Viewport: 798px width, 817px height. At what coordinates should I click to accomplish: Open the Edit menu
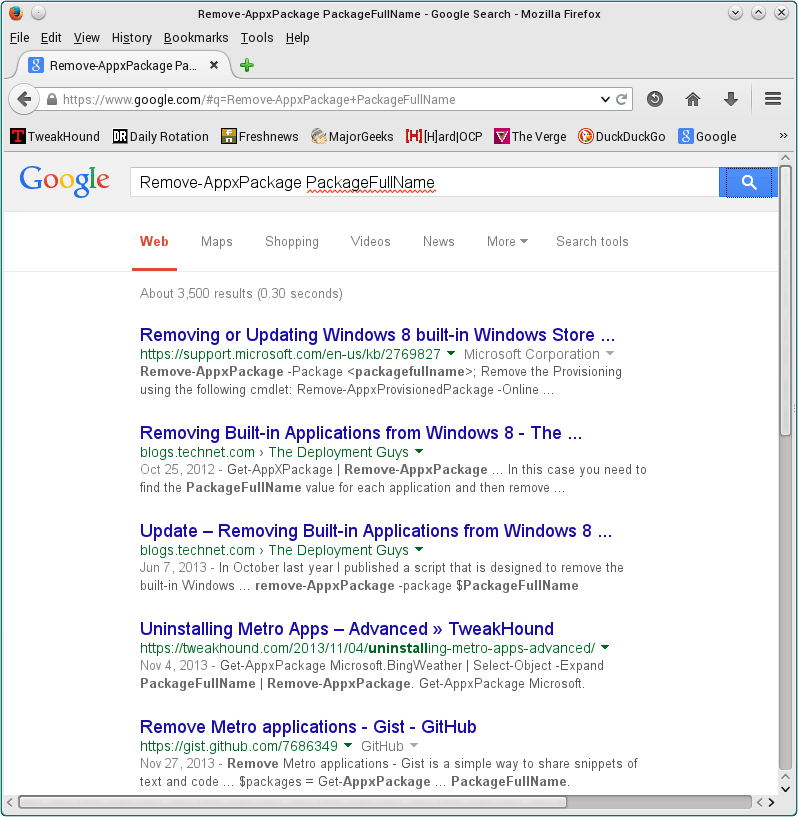51,38
